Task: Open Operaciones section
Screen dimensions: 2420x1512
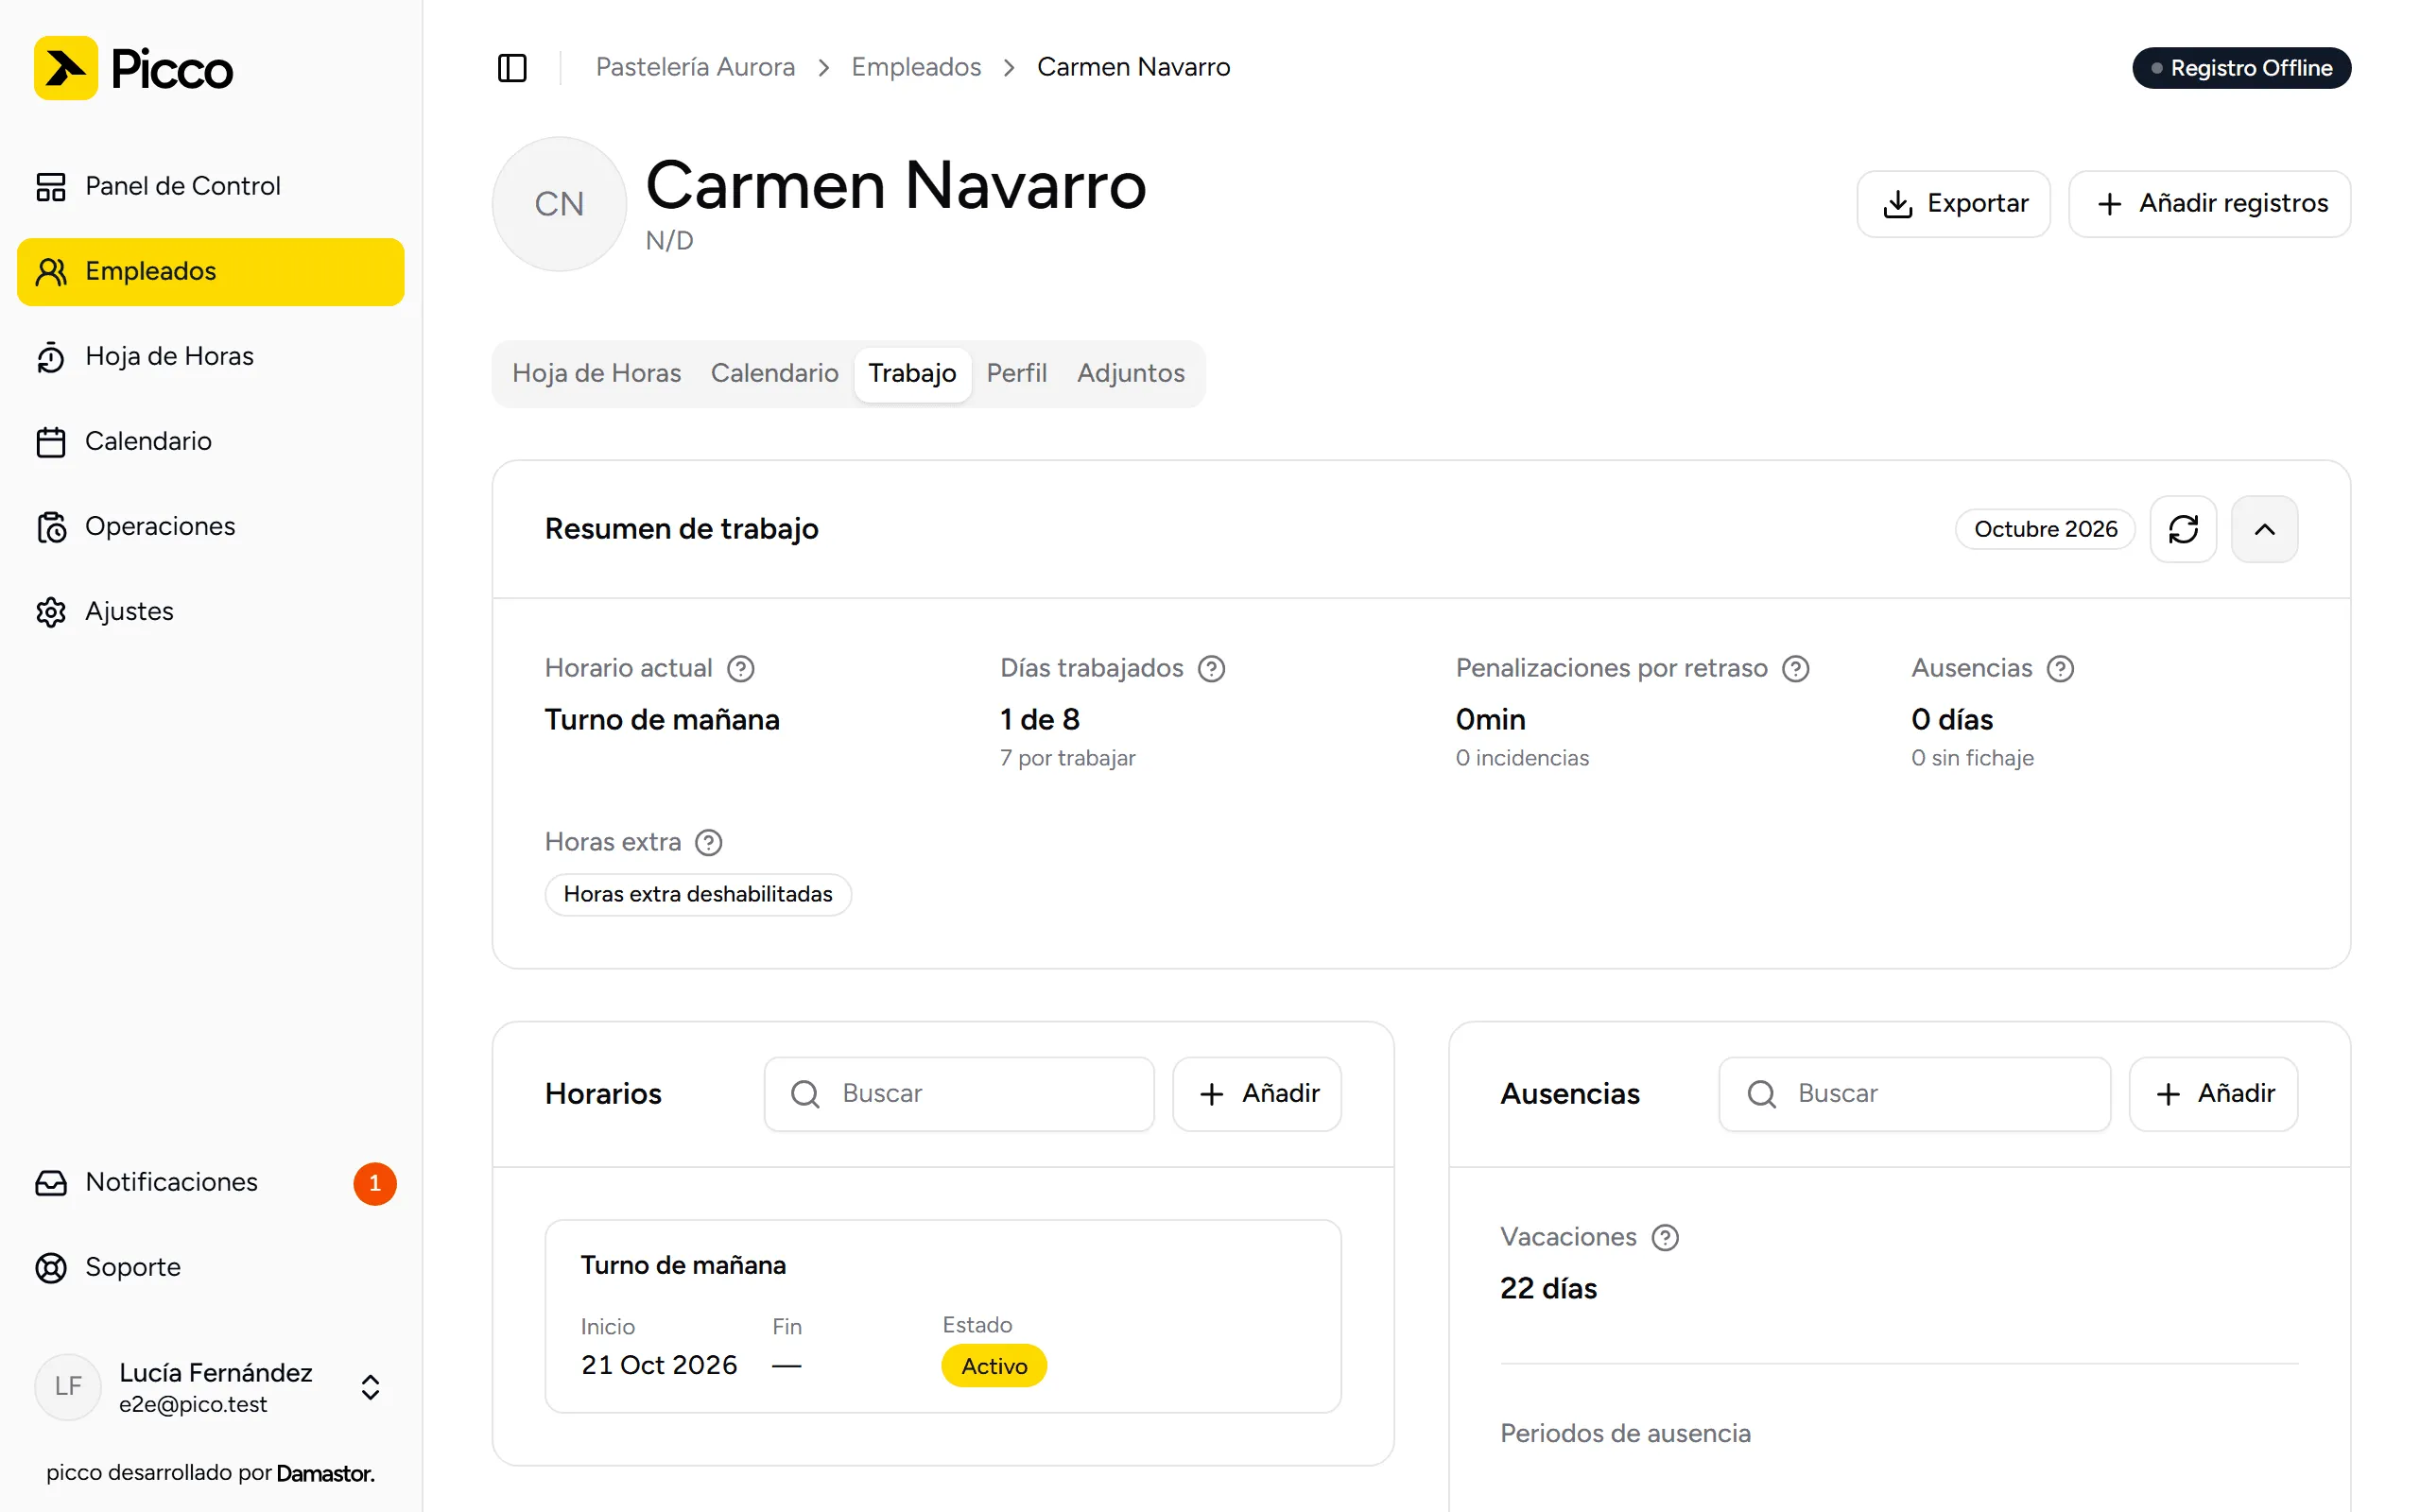Action: (x=211, y=526)
